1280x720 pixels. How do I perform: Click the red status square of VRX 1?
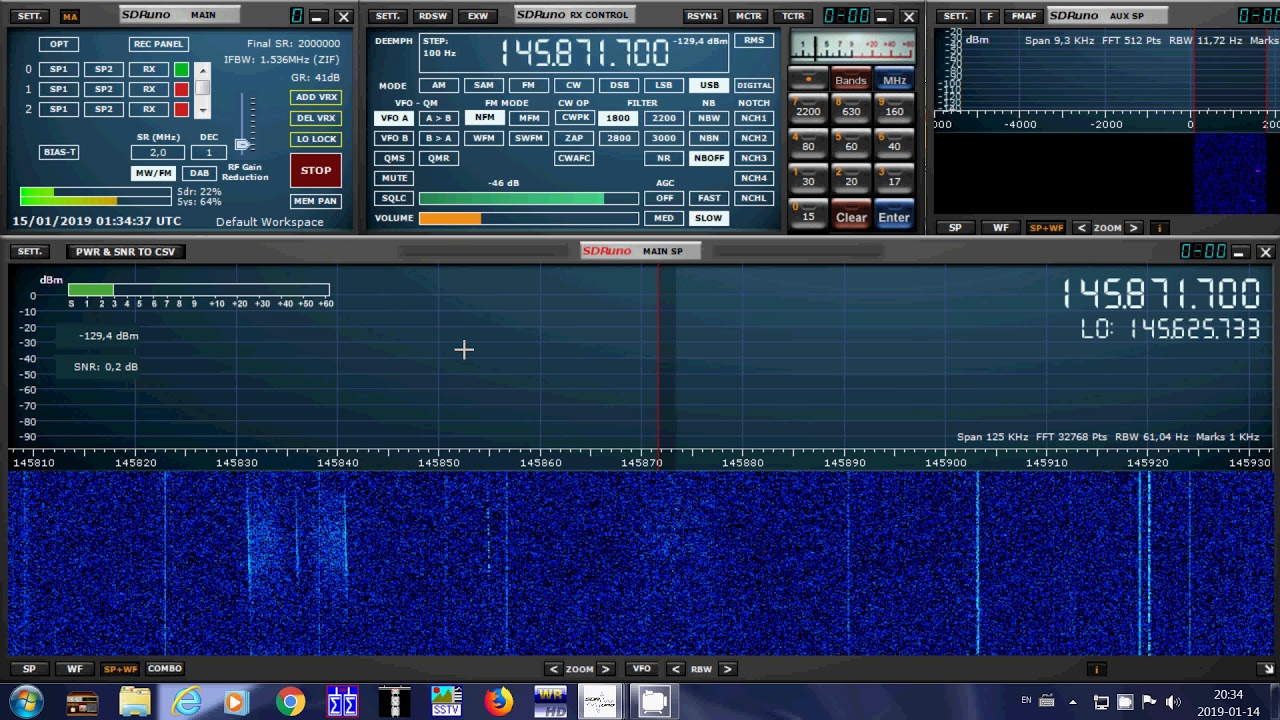pyautogui.click(x=181, y=89)
